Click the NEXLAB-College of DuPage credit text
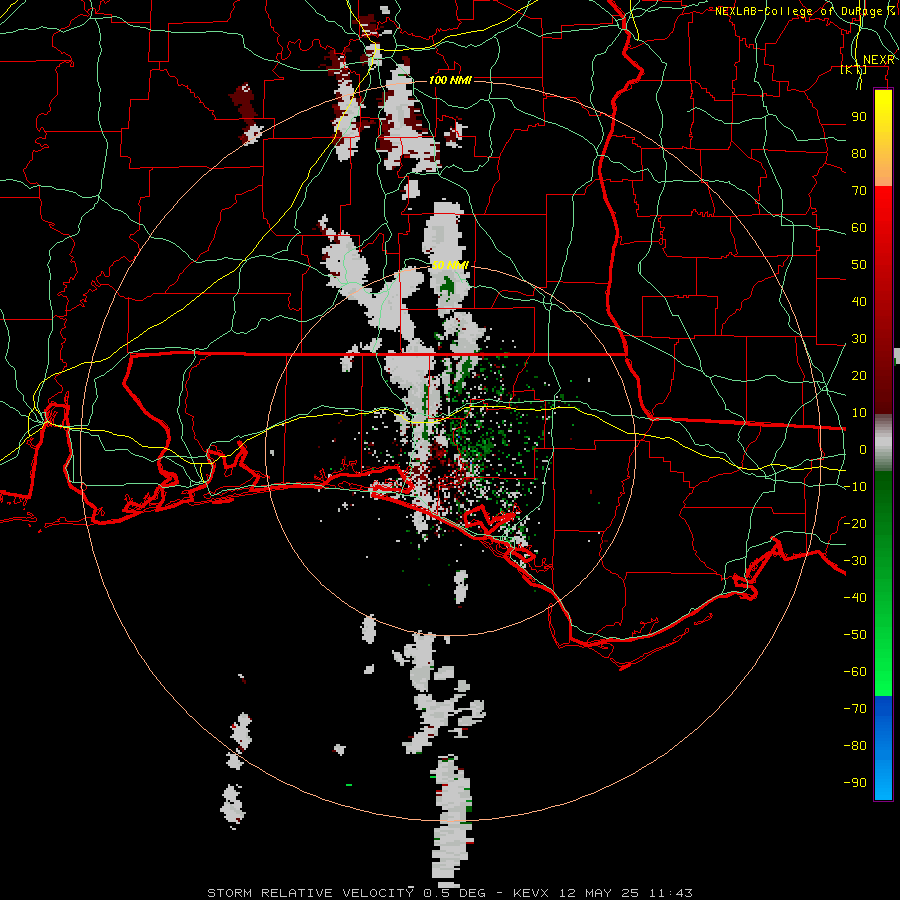The image size is (900, 900). point(804,11)
